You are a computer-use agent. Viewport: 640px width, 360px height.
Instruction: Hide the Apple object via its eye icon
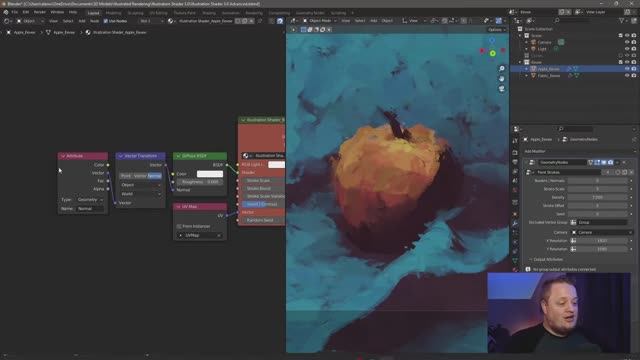tap(627, 69)
